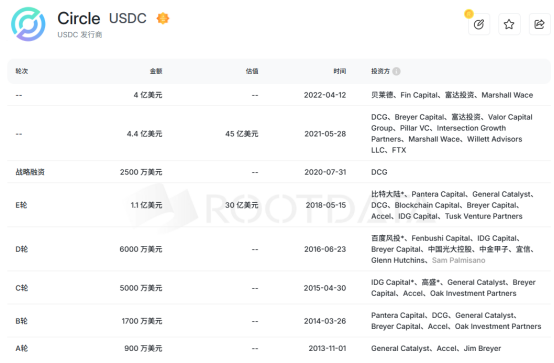Open investor Tusk Venture Partners link
The height and width of the screenshot is (363, 554).
[484, 216]
